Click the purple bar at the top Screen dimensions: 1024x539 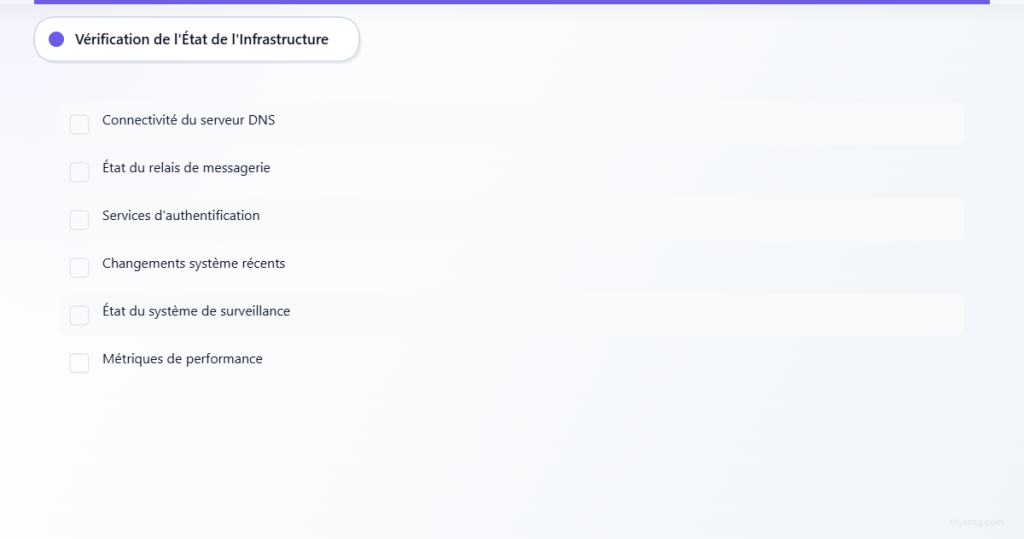[511, 2]
